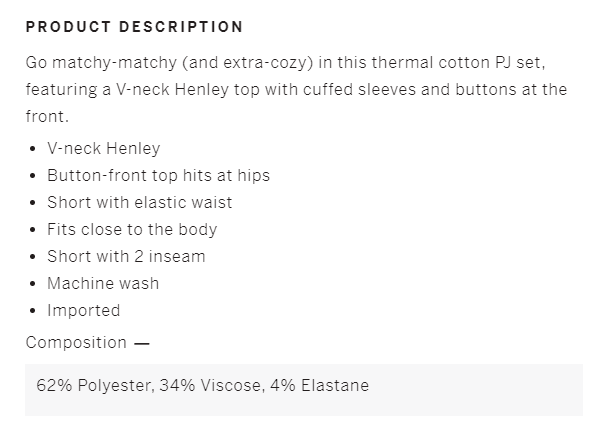Click the bullet dot before Machine wash
594x432 pixels.
point(33,283)
